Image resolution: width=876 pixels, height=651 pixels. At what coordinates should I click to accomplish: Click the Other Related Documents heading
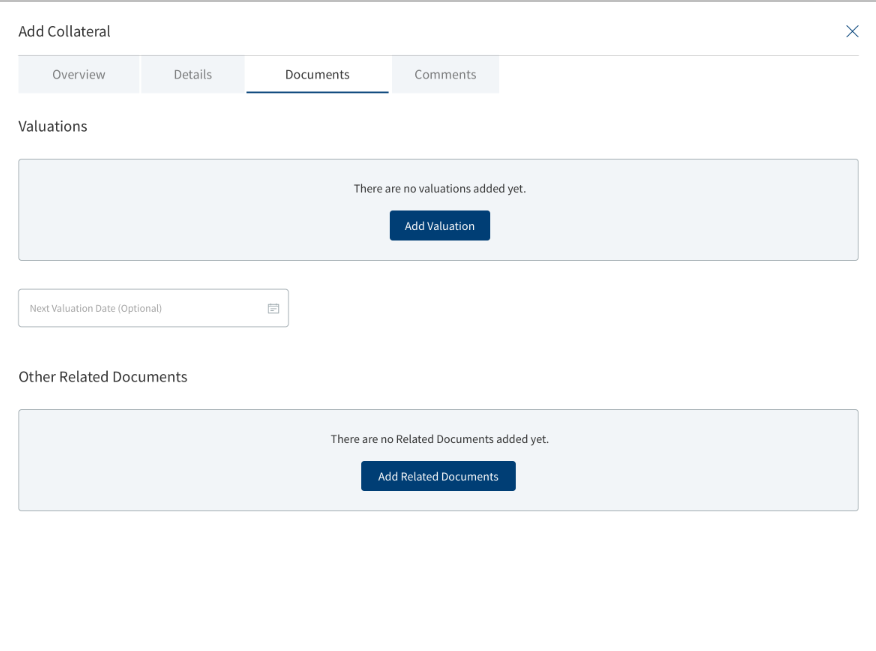(x=103, y=377)
